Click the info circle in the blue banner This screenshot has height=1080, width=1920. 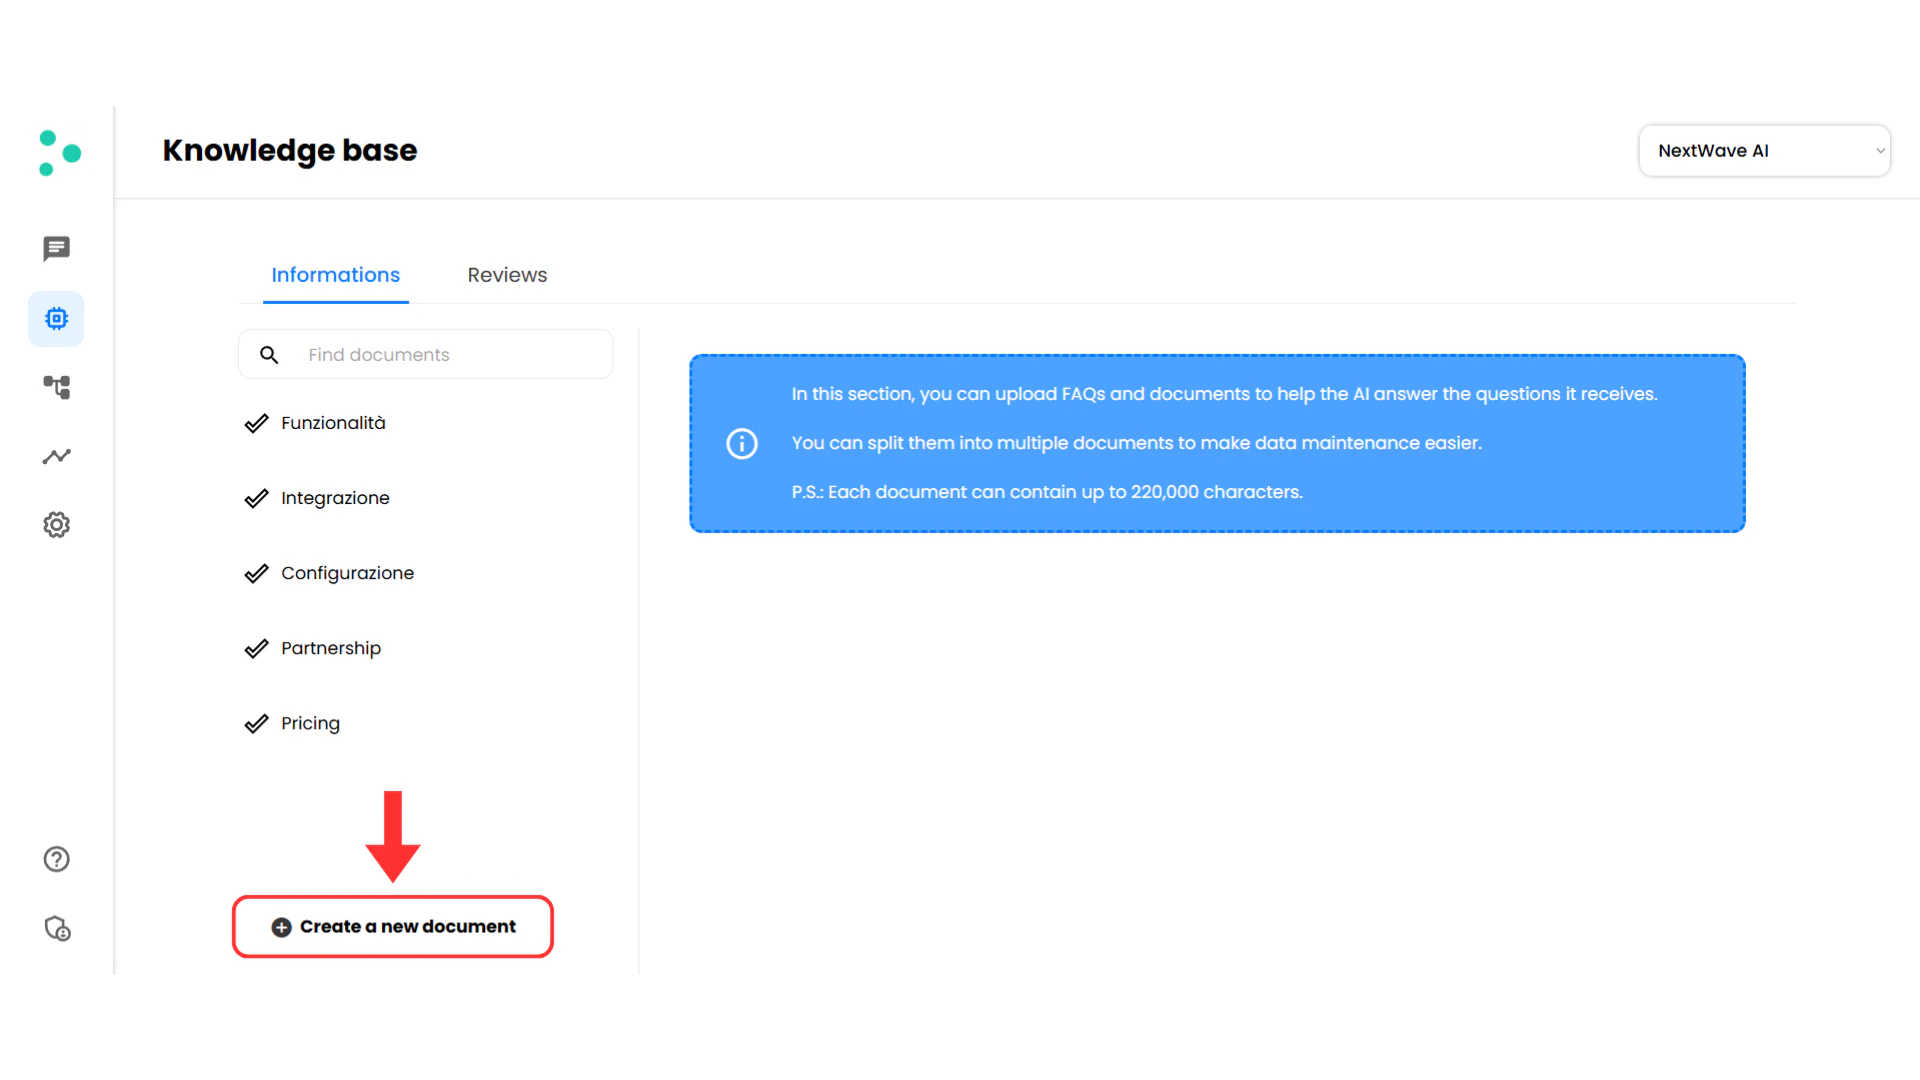pyautogui.click(x=741, y=443)
